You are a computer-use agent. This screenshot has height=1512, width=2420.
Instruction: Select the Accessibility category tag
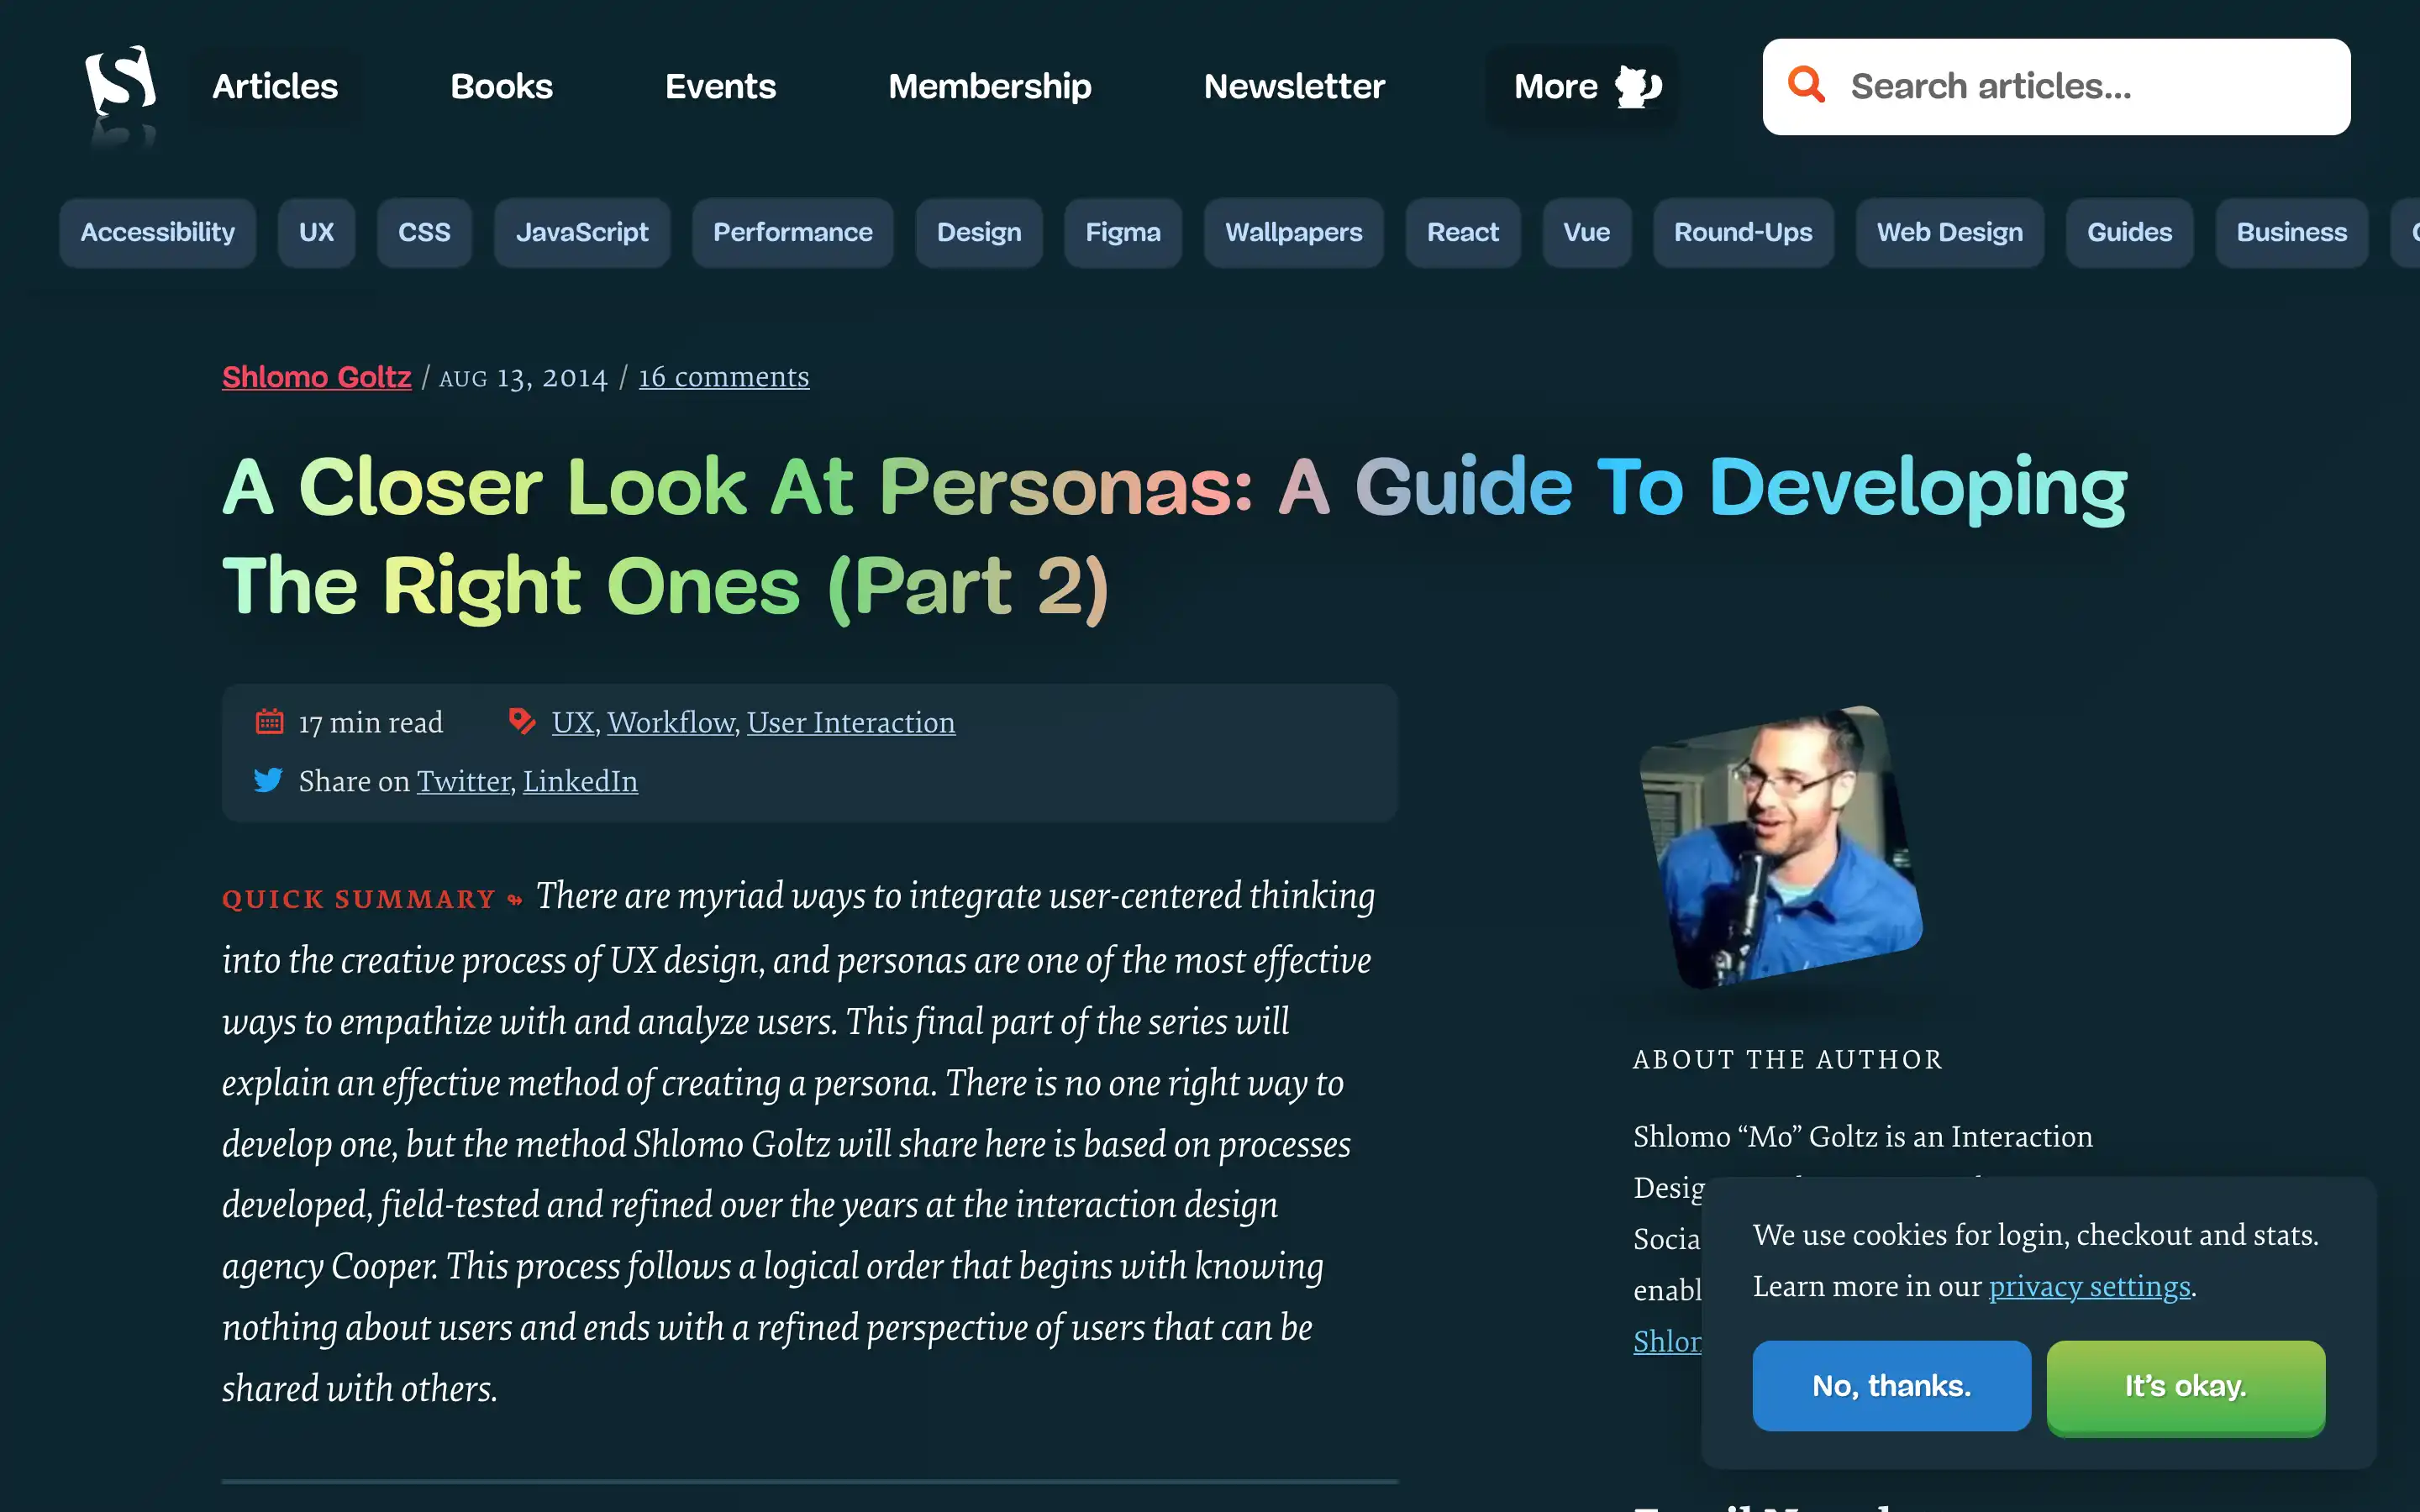tap(158, 233)
